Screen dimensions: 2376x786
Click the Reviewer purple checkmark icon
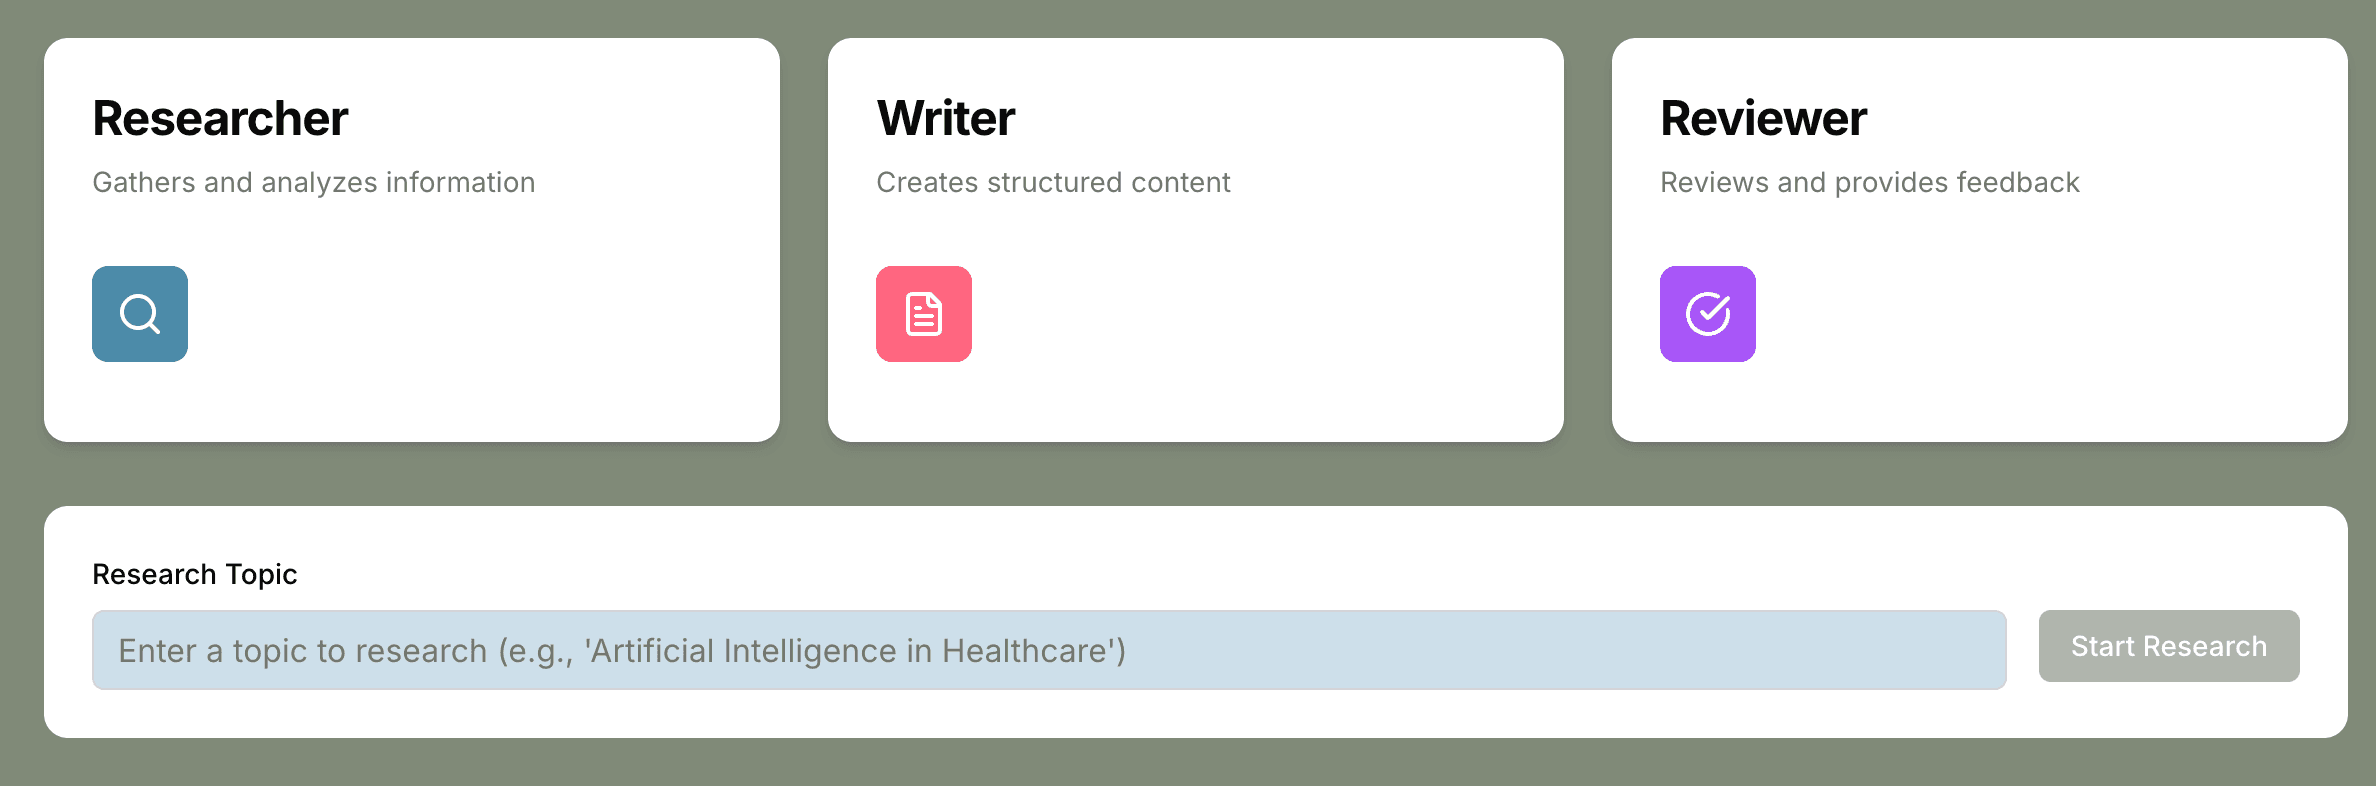point(1707,314)
